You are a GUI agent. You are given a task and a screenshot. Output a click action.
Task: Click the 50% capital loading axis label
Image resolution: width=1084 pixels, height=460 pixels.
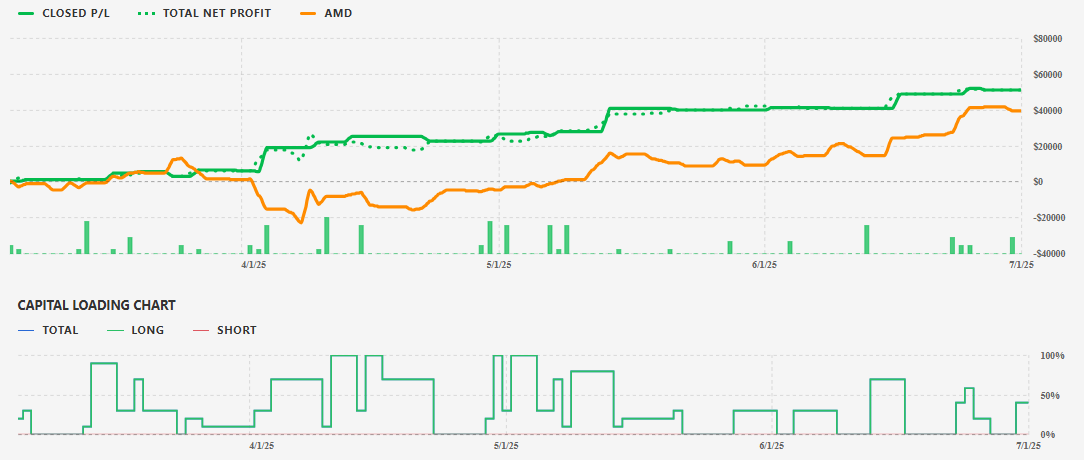pos(1049,396)
